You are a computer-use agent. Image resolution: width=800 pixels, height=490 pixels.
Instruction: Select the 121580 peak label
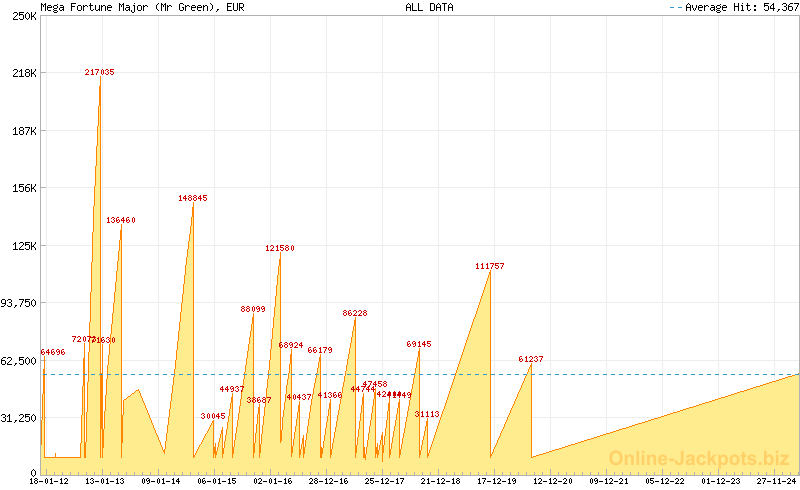click(x=280, y=248)
